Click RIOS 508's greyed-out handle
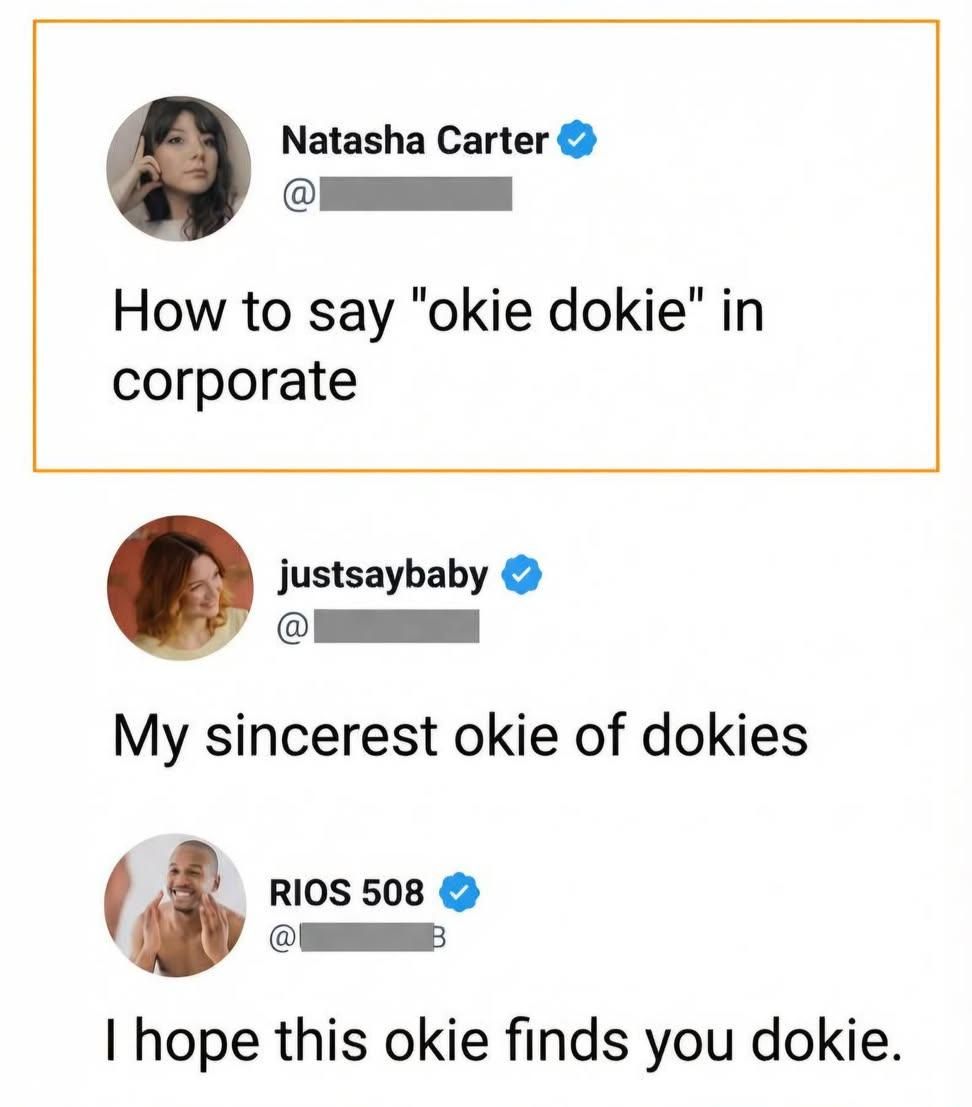972x1107 pixels. 365,940
